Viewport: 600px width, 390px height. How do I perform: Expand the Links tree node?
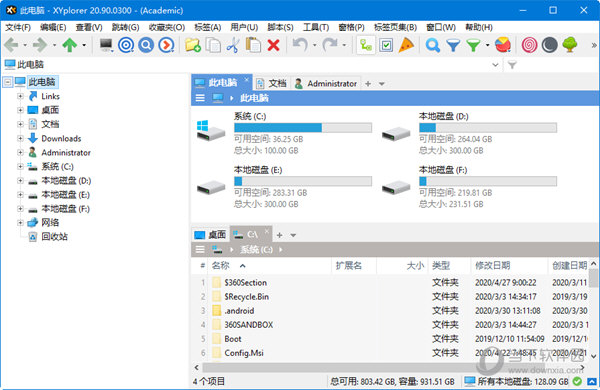[x=20, y=96]
